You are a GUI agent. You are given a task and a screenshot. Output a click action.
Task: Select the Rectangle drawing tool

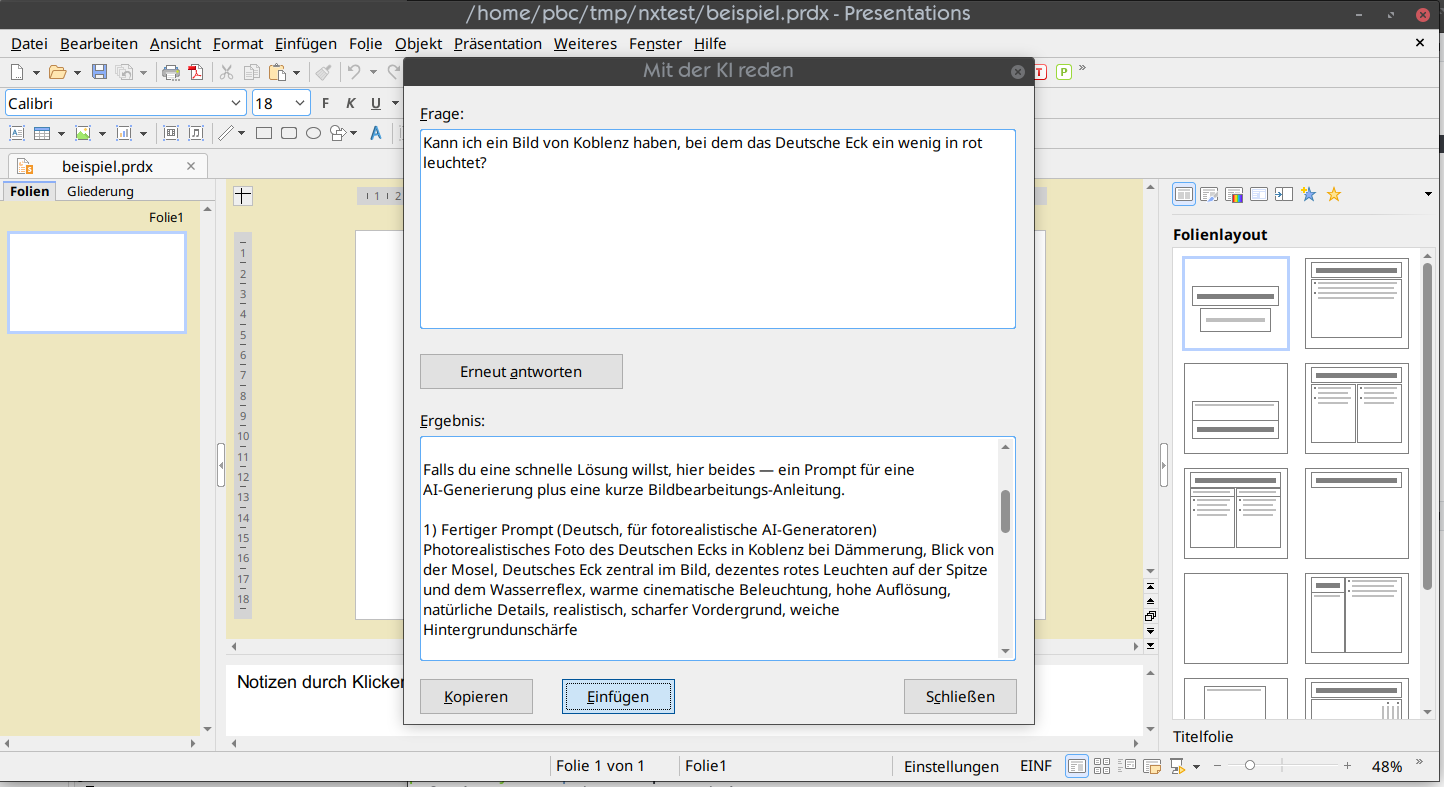pos(264,133)
